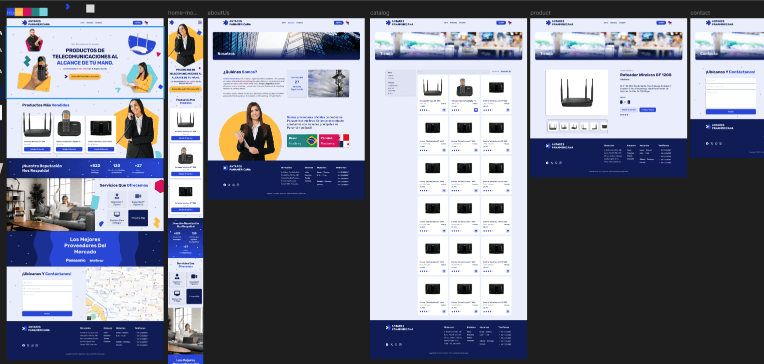Click the message textarea in home contact form
764x364 pixels.
(47, 301)
